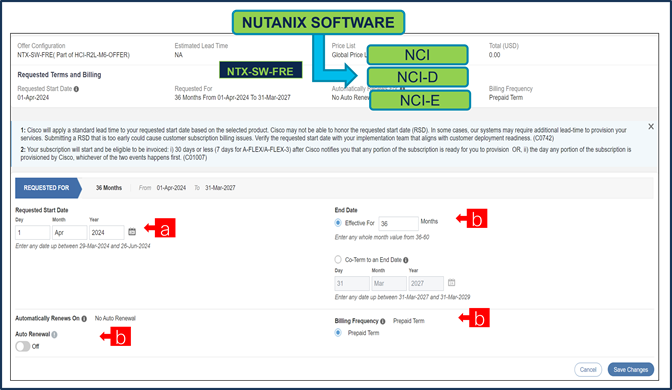
Task: Click the REQUESTED FOR tab header
Action: pos(48,188)
